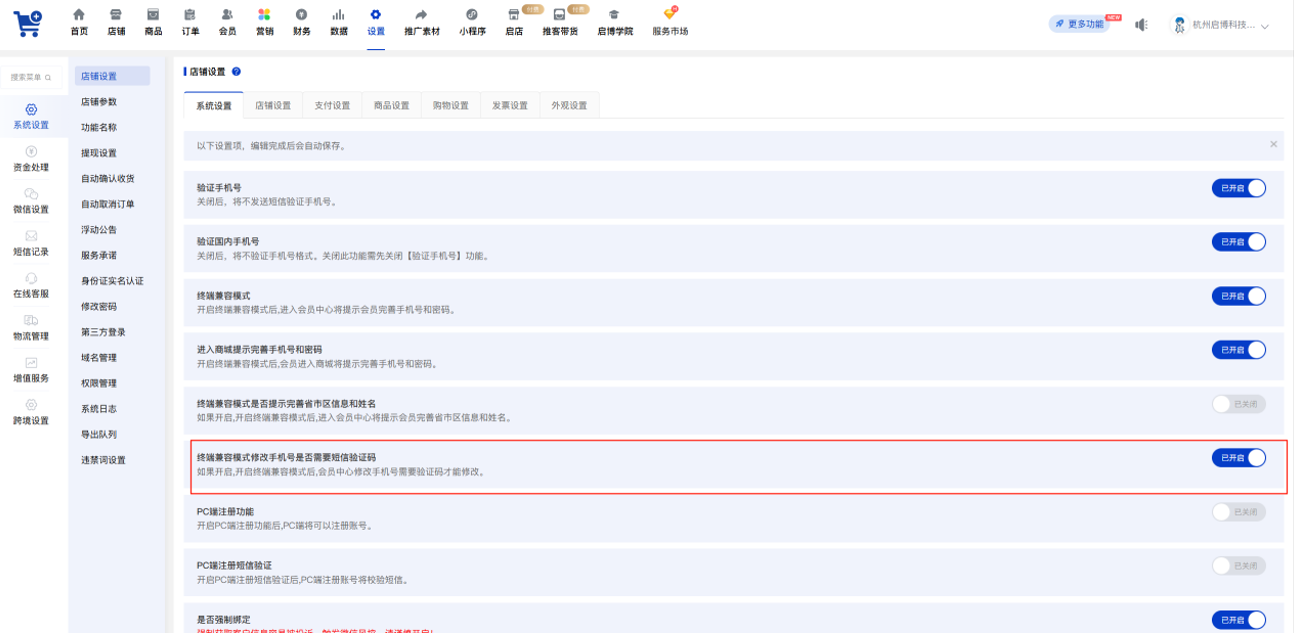Select 跨境设置 in the left sidebar
Image resolution: width=1294 pixels, height=633 pixels.
[x=31, y=412]
